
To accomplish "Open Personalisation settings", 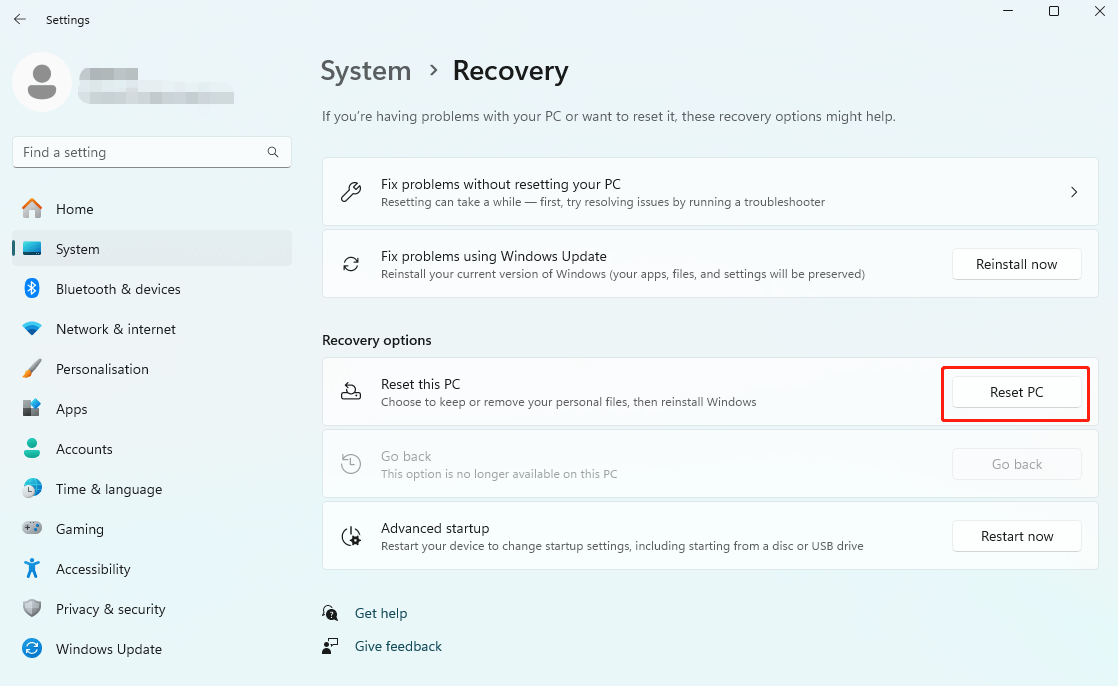I will pos(152,369).
